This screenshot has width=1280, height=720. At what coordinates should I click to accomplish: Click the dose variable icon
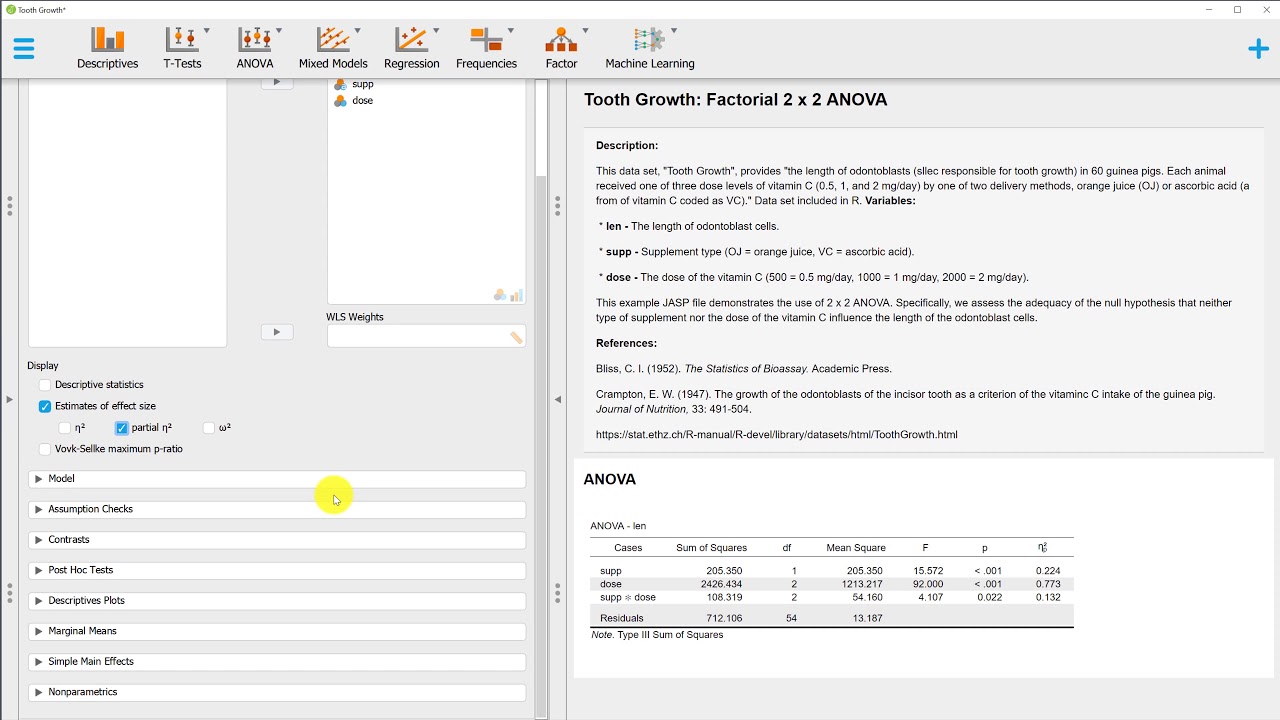340,101
